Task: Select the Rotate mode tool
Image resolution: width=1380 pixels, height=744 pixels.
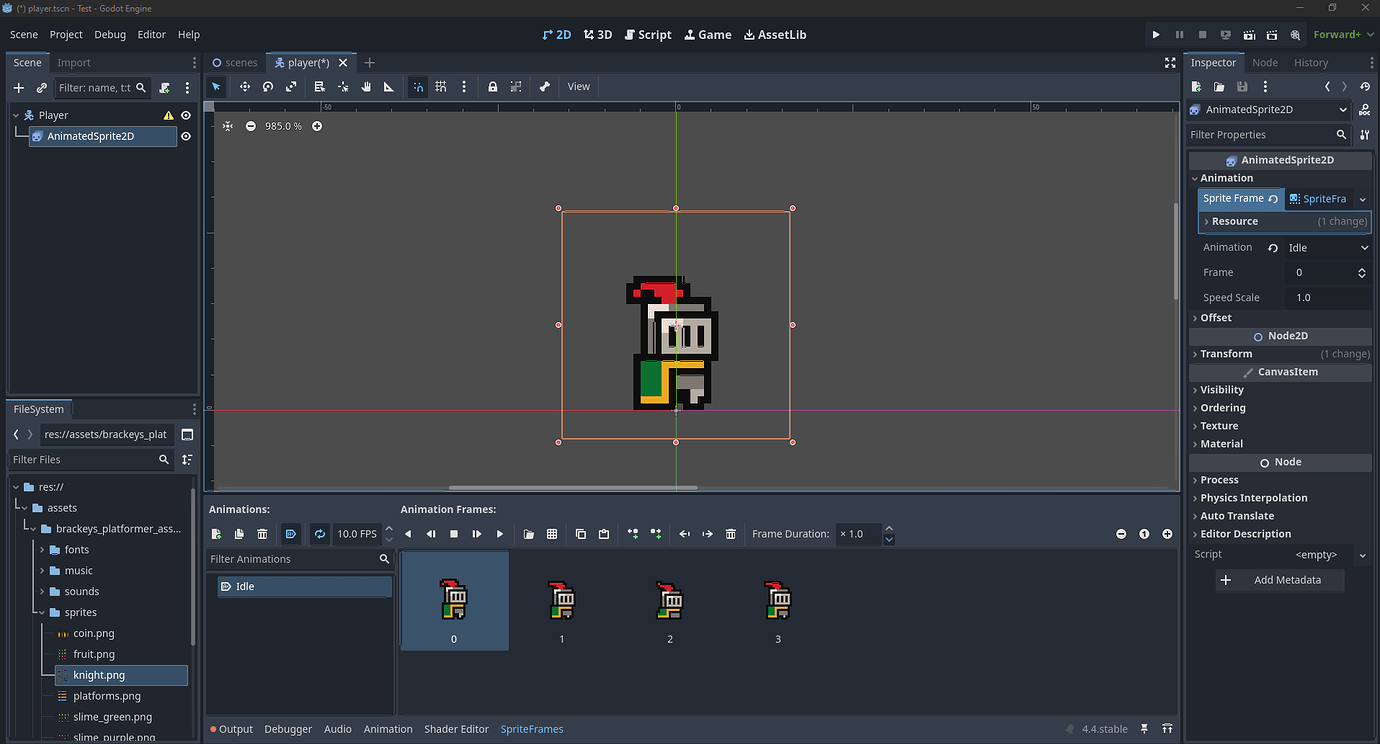Action: pos(268,87)
